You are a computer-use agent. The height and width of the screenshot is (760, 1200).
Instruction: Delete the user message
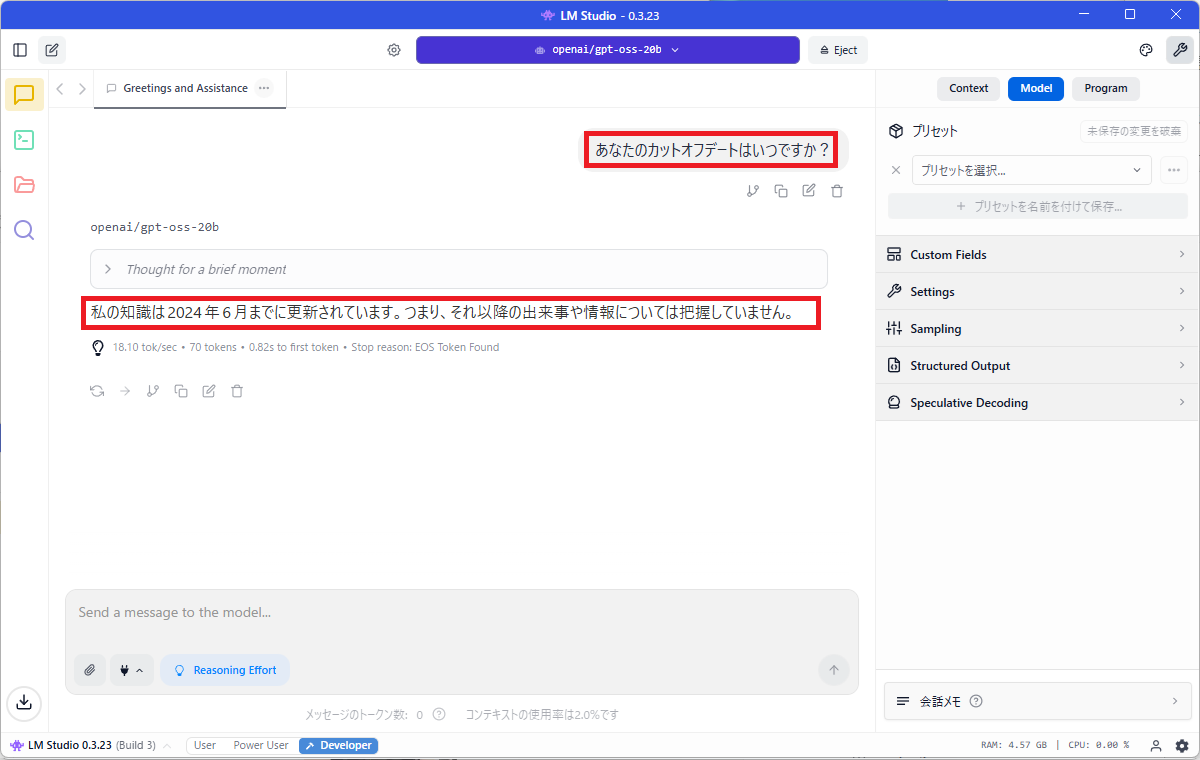coord(837,191)
